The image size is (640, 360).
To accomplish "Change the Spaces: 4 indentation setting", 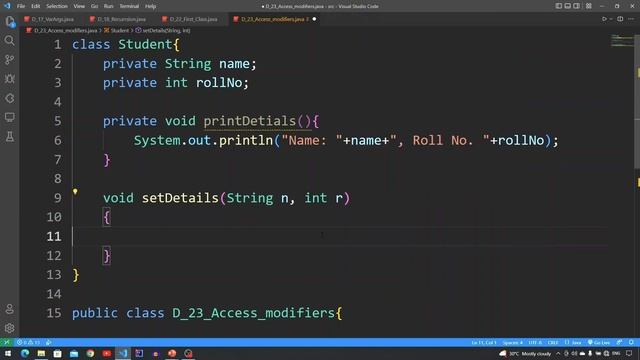I will tap(513, 342).
